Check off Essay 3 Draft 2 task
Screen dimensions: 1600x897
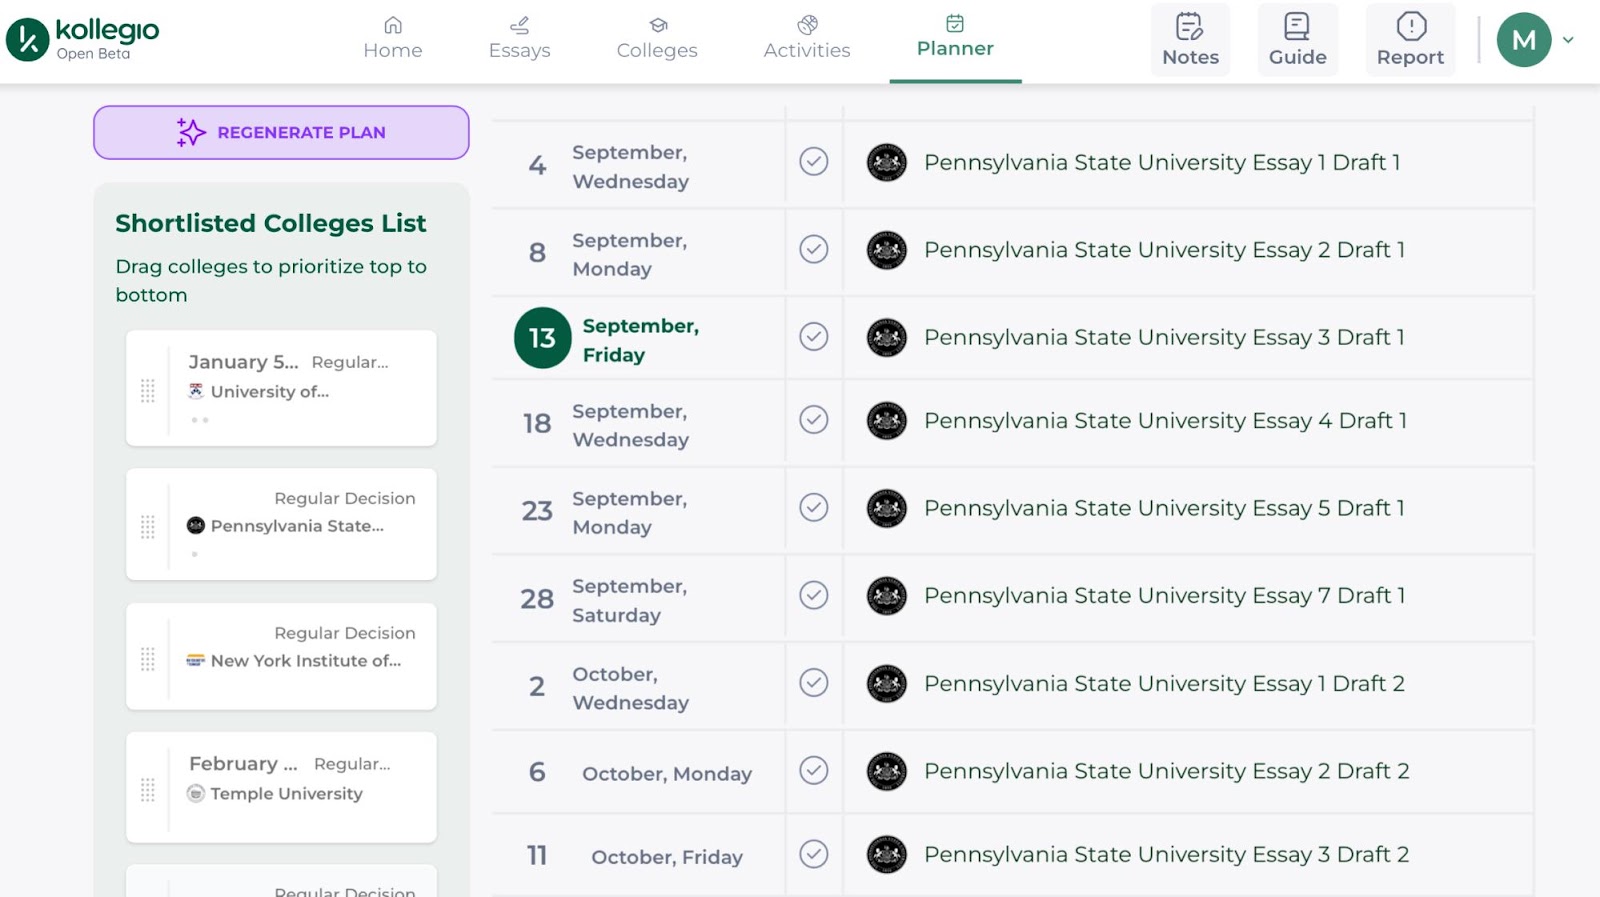click(814, 854)
